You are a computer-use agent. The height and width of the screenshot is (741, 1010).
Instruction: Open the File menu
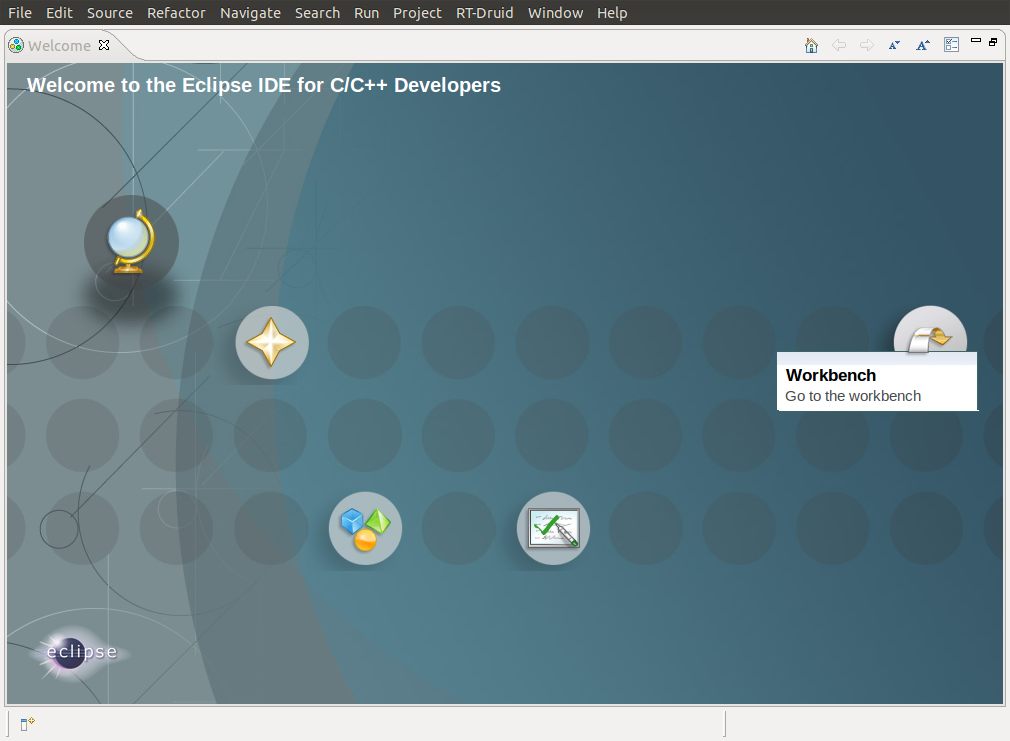[20, 13]
